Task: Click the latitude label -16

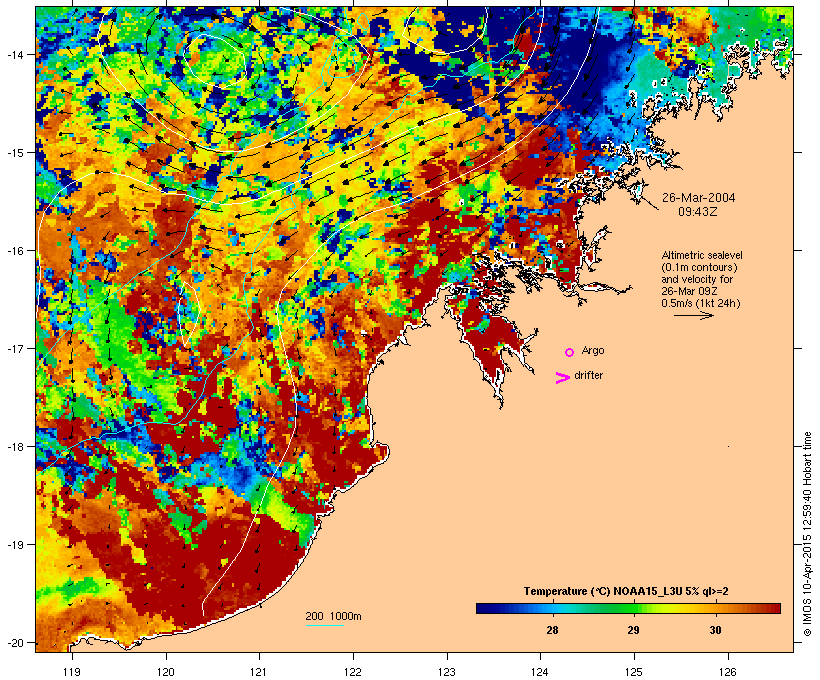Action: (x=14, y=251)
